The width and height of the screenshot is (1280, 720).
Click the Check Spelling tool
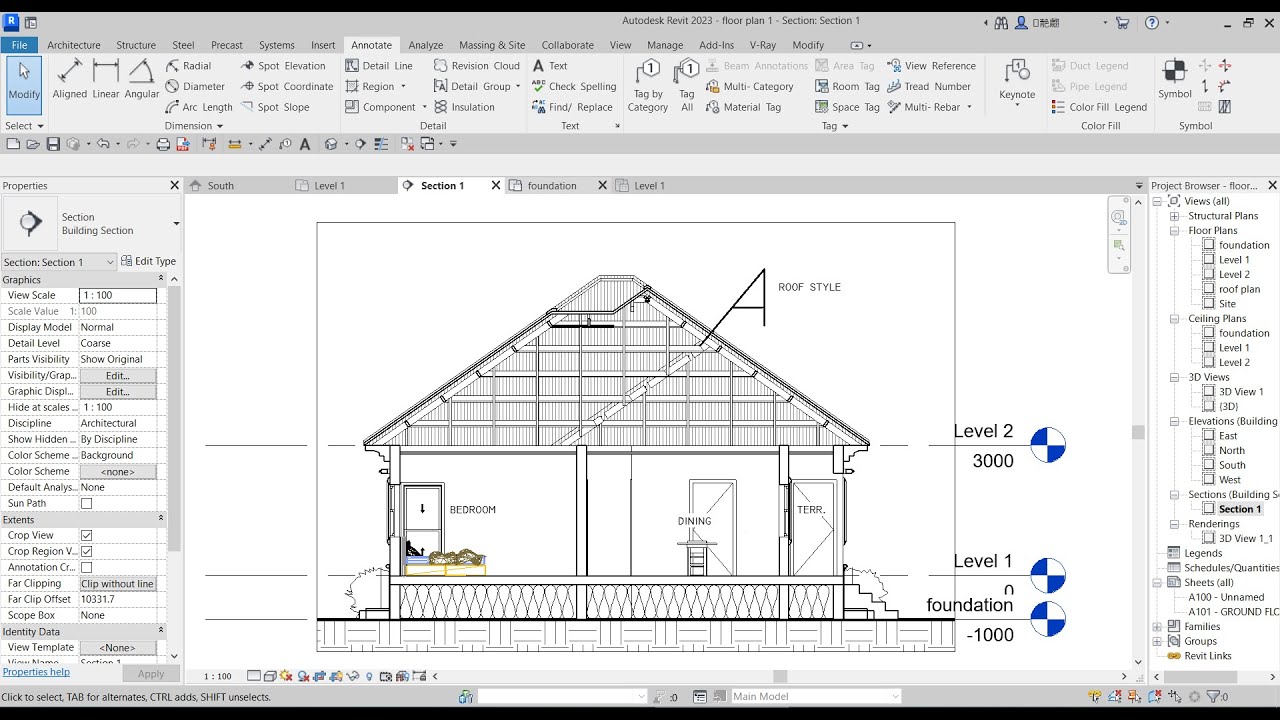click(574, 87)
